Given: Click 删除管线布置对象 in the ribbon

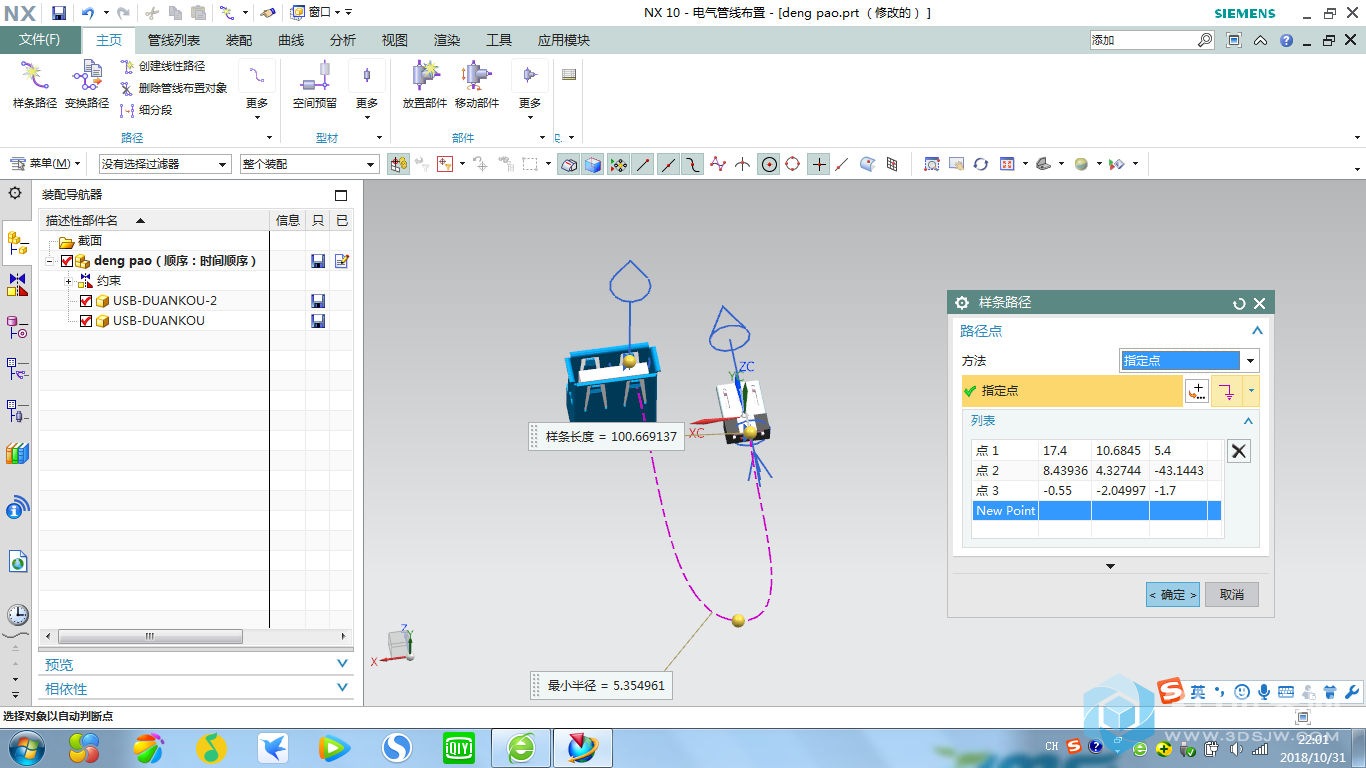Looking at the screenshot, I should click(x=173, y=88).
